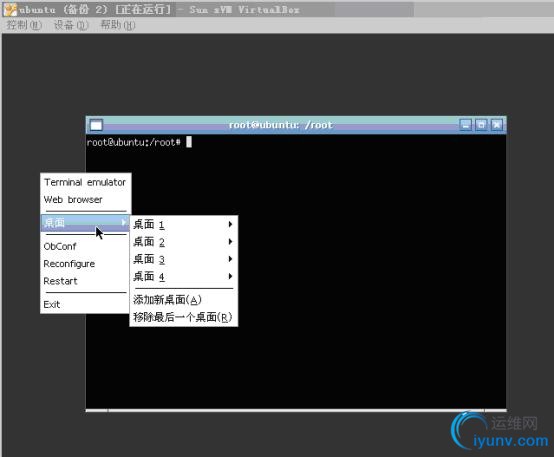554x457 pixels.
Task: Open the 控制 menu in VirtualBox
Action: [24, 25]
